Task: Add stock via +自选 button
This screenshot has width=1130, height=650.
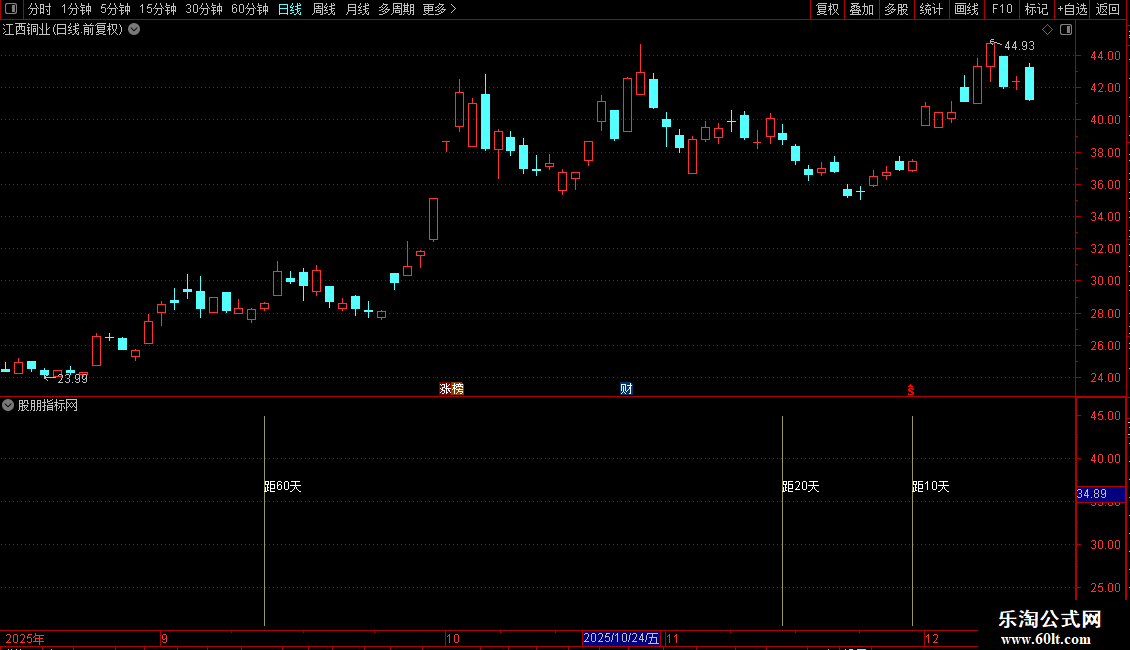Action: [1072, 9]
